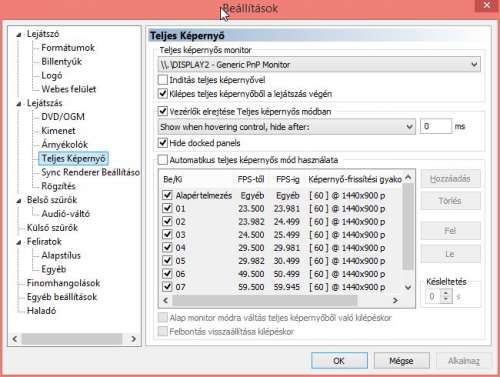500x377 pixels.
Task: Enable Automatikus teljes képernyős mód használata
Action: [x=163, y=160]
